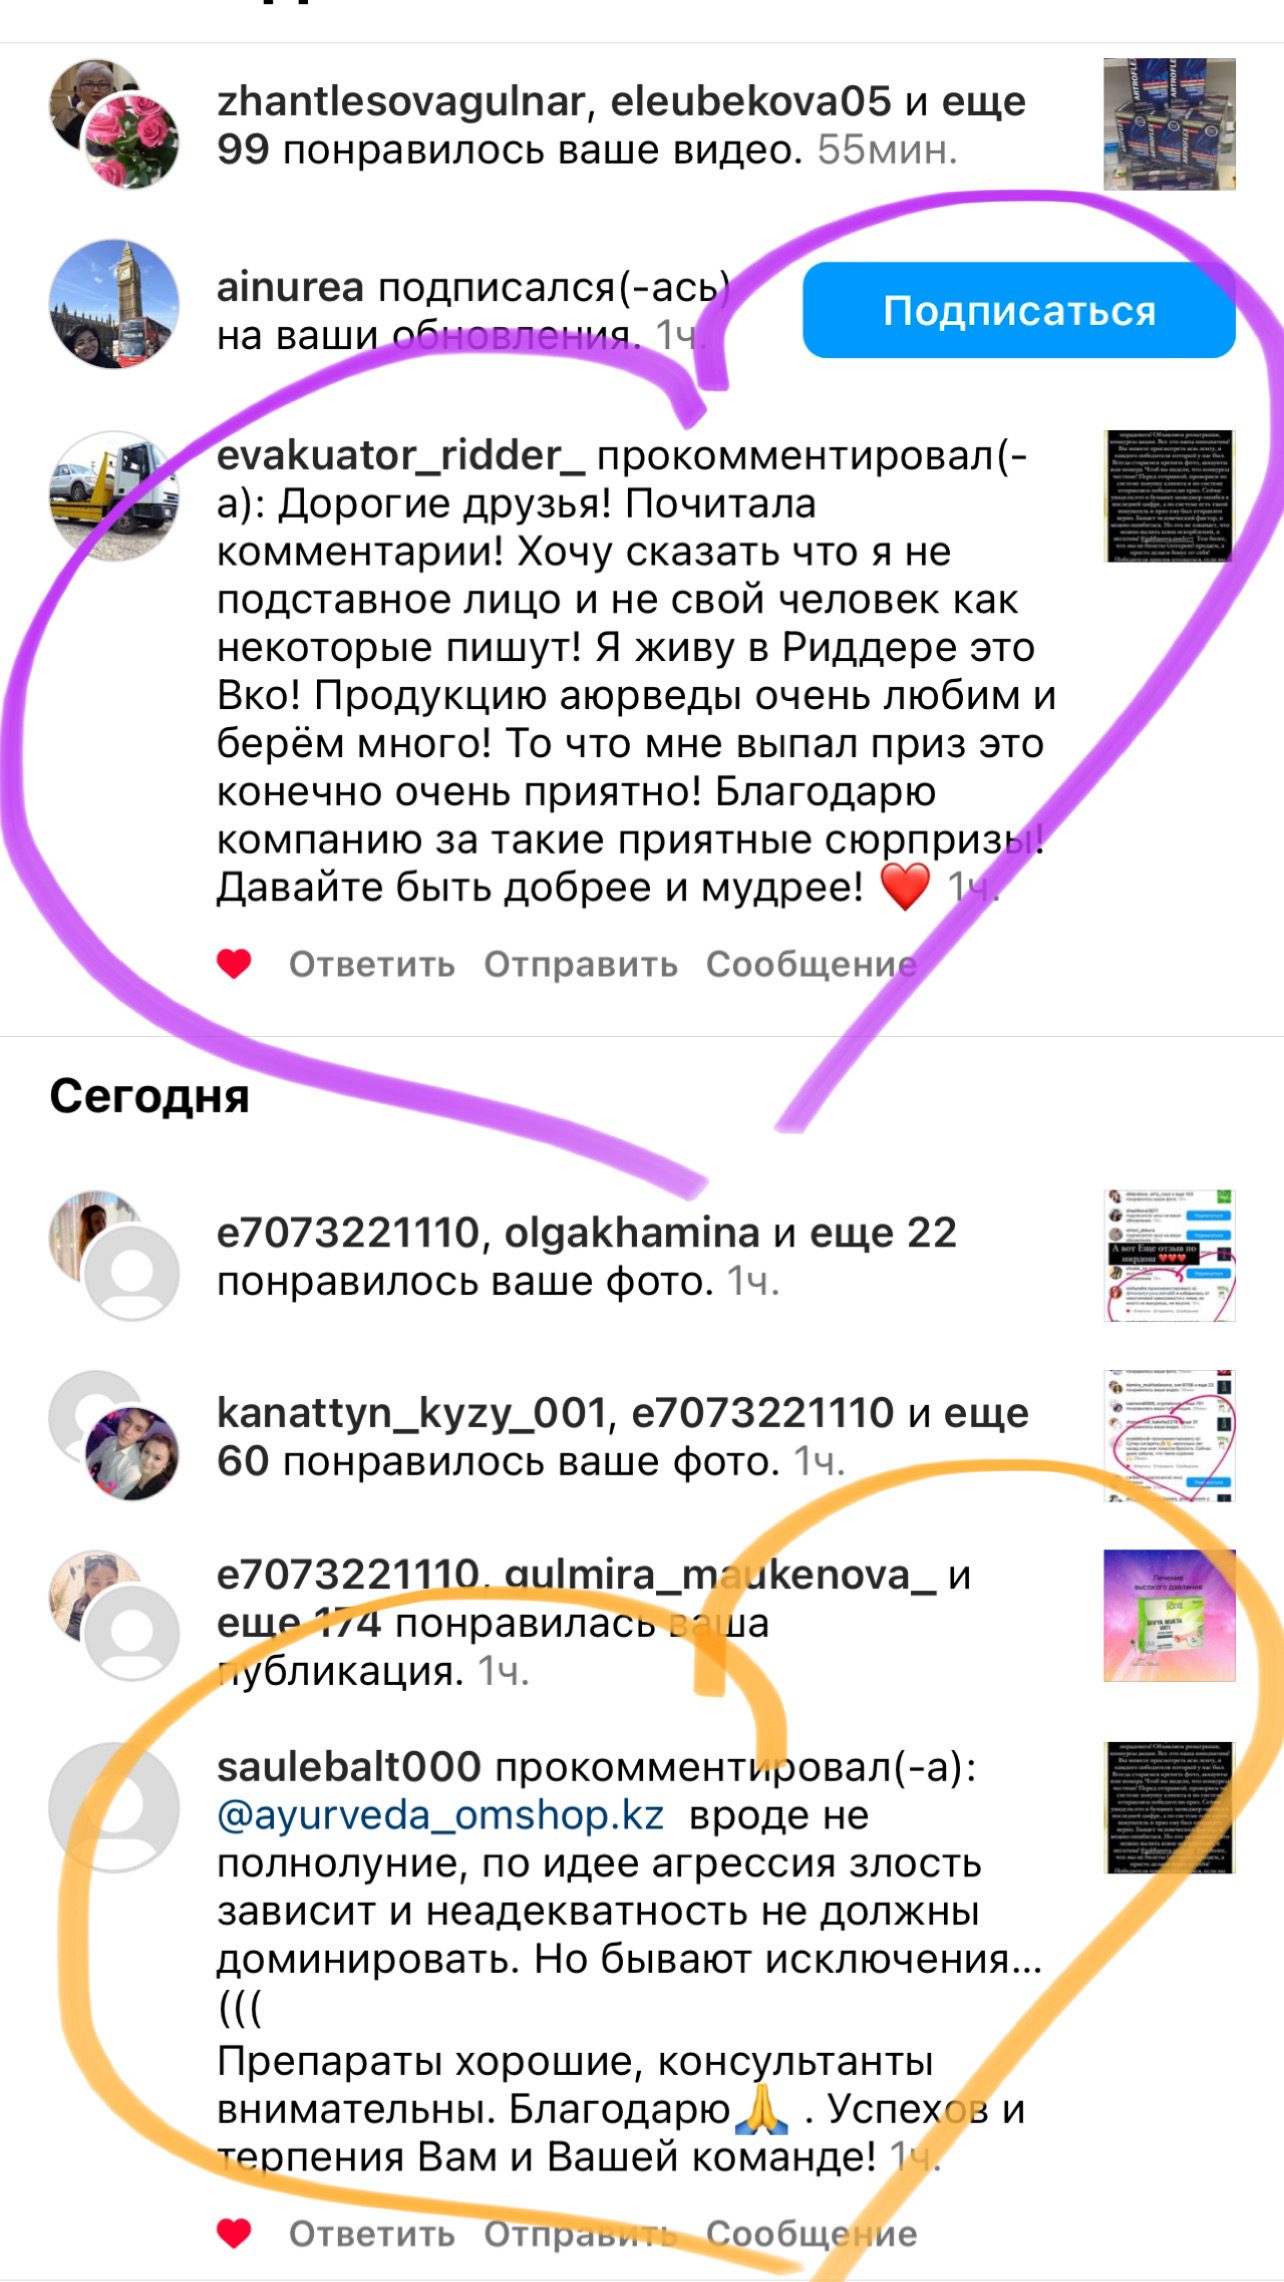The image size is (1284, 2282).
Task: Click Ответить under saulebalt000 comment
Action: [x=372, y=2233]
